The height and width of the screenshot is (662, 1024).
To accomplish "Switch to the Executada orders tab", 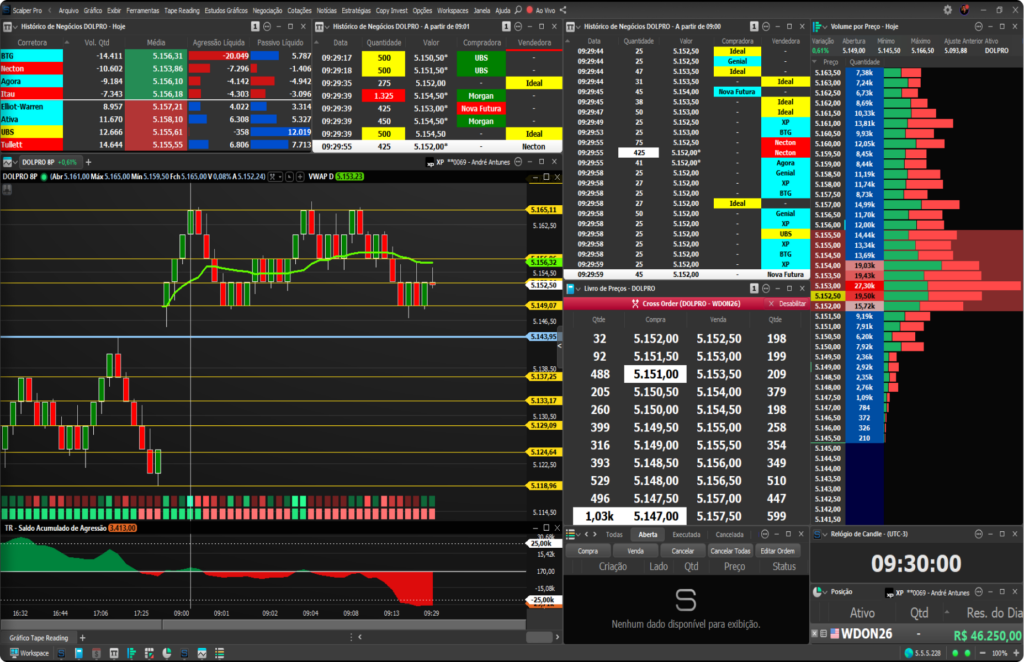I will pos(686,535).
